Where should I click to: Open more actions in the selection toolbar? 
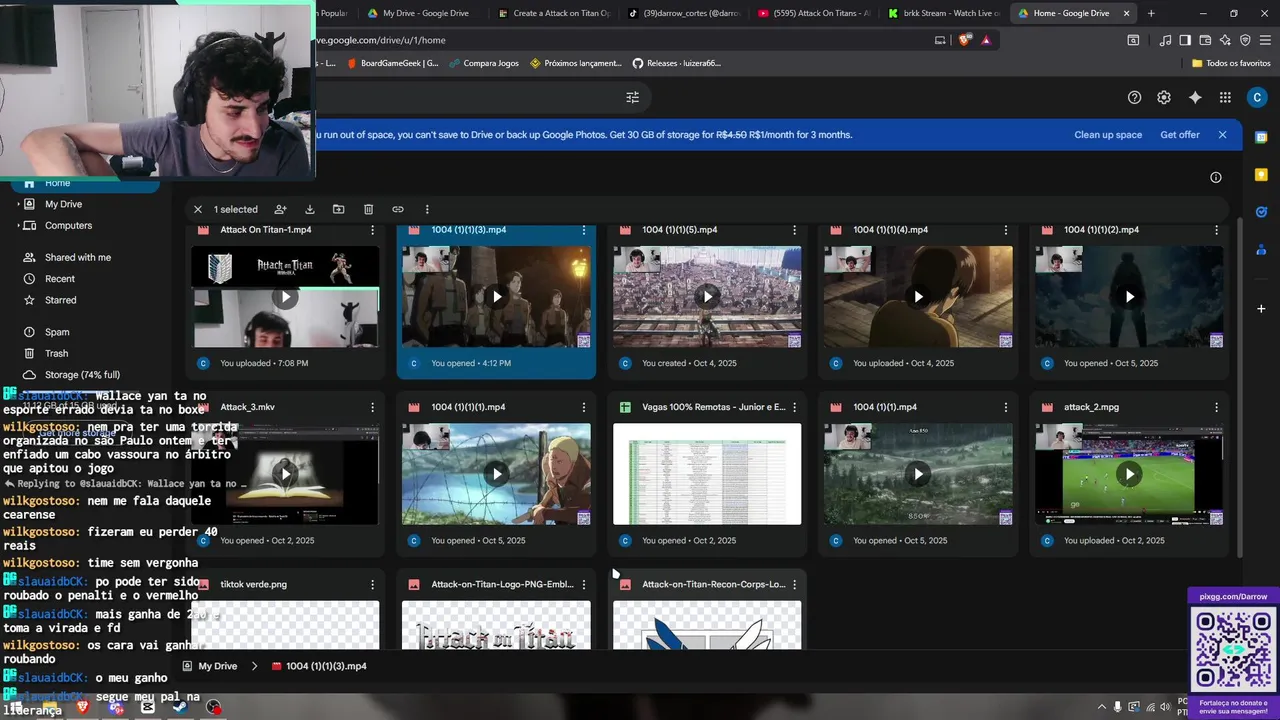click(x=427, y=209)
